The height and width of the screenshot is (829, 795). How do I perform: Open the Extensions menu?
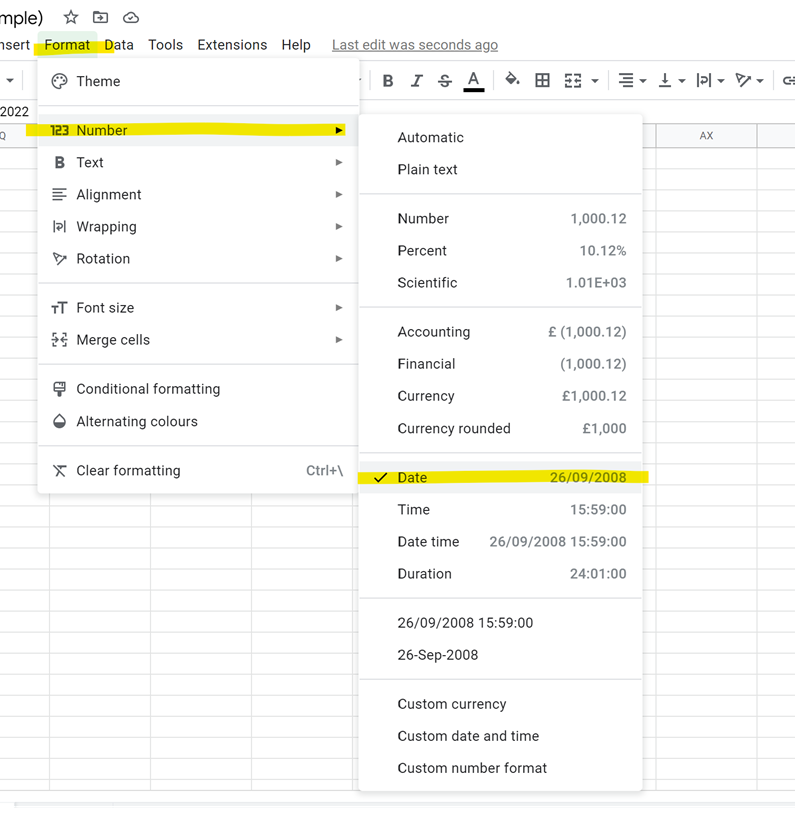(232, 45)
